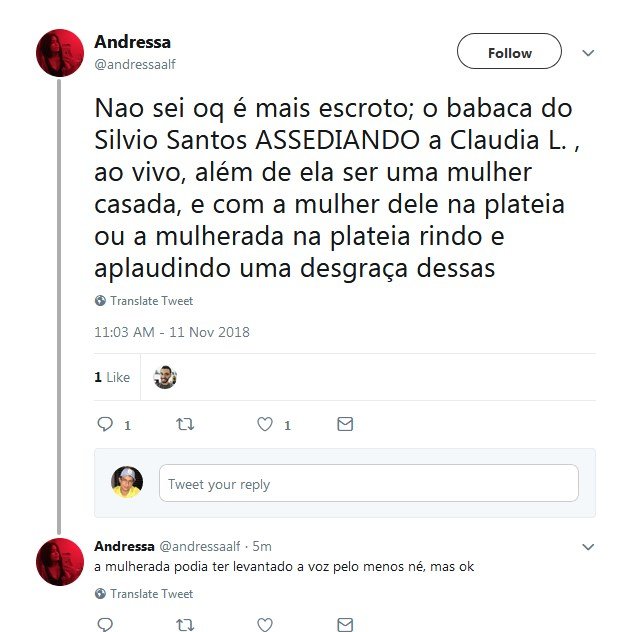Translate the main tweet
This screenshot has width=630, height=632.
[152, 301]
